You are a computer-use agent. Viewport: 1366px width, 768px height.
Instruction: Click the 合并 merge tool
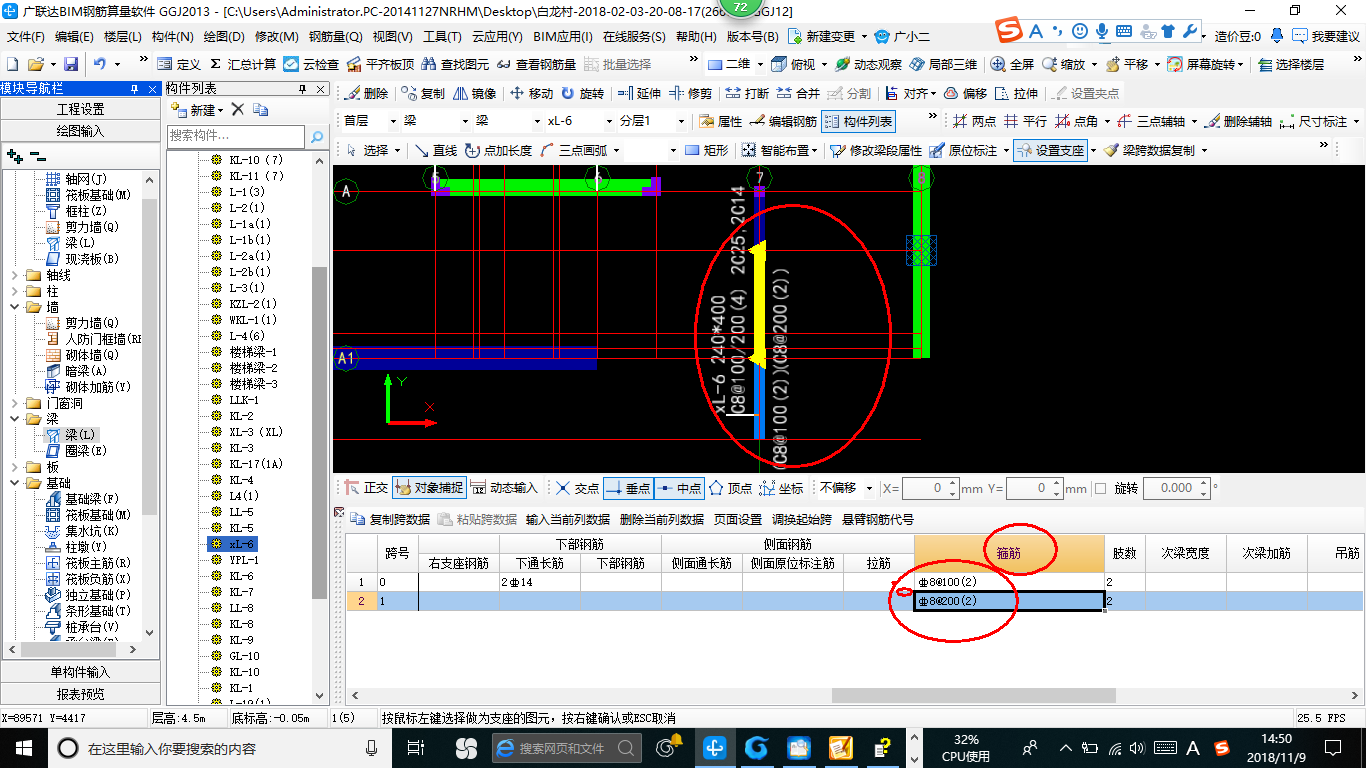[798, 93]
